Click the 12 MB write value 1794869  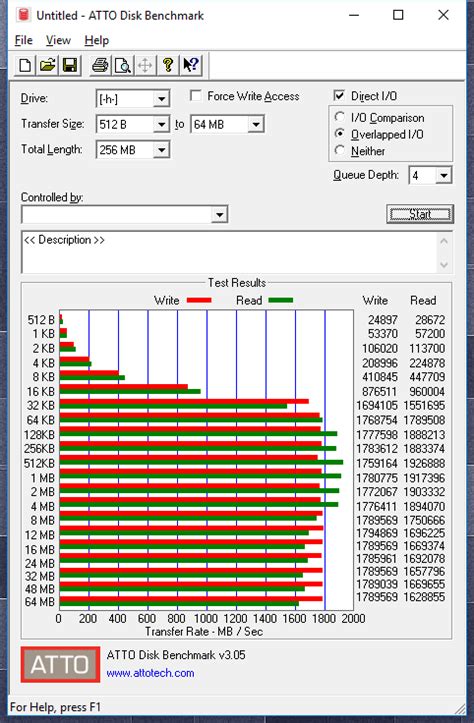377,533
